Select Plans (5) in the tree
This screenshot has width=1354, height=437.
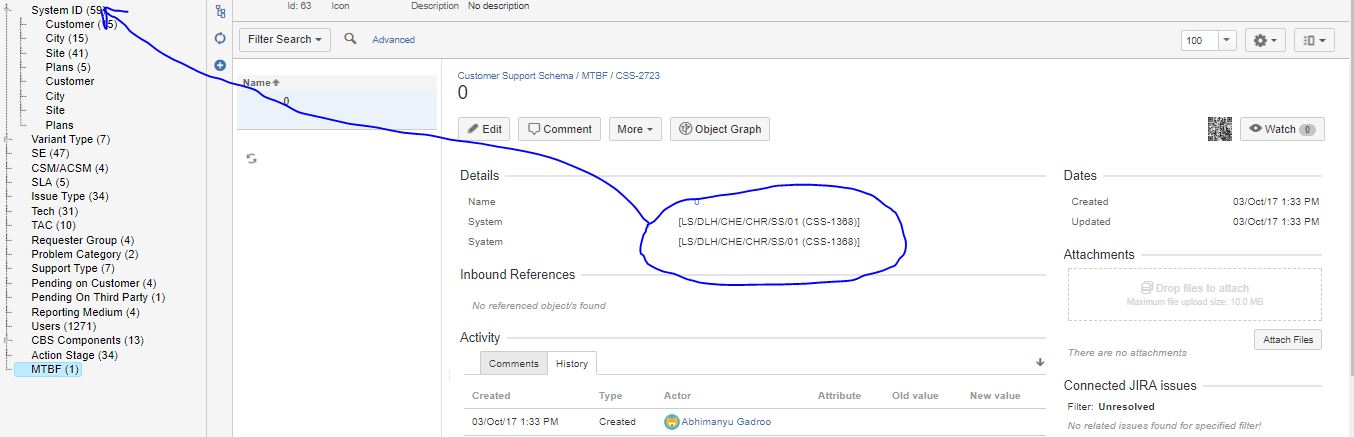[x=68, y=67]
